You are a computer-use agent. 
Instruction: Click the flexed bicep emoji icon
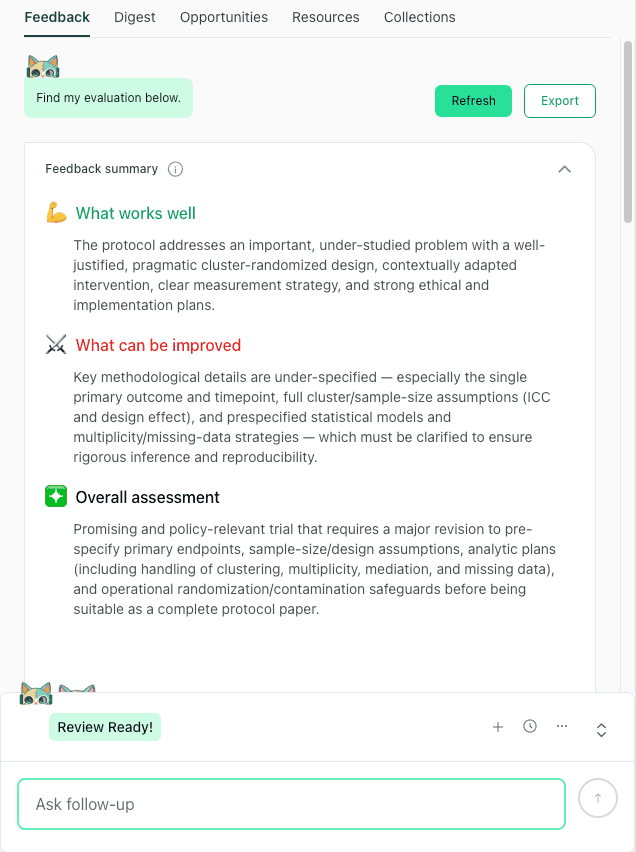56,213
